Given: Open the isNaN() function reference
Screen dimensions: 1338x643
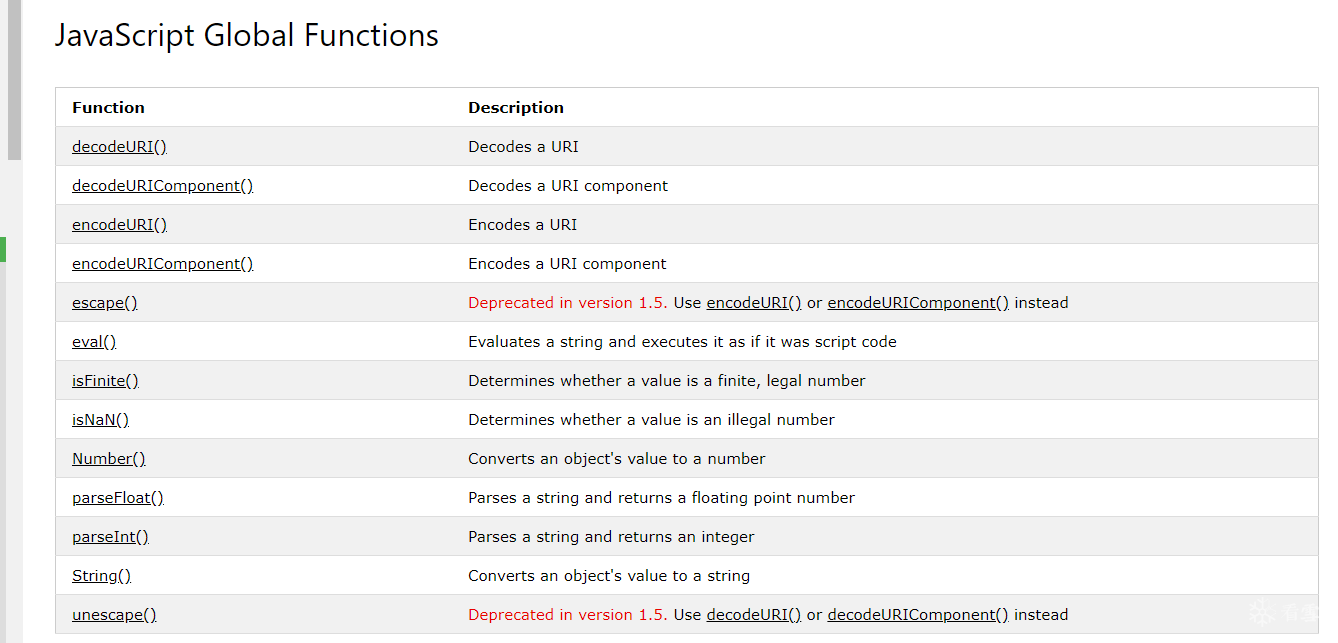Looking at the screenshot, I should [100, 420].
